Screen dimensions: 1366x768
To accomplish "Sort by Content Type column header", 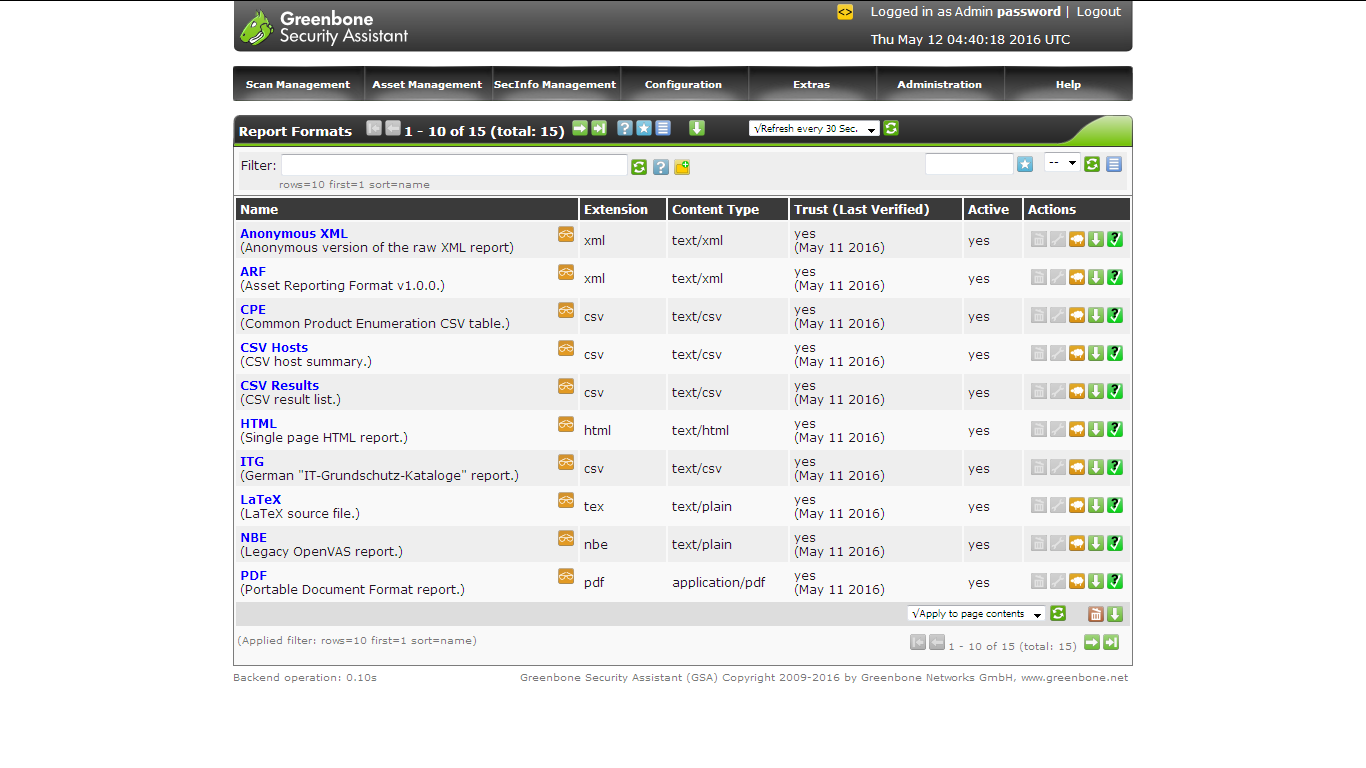I will coord(715,209).
